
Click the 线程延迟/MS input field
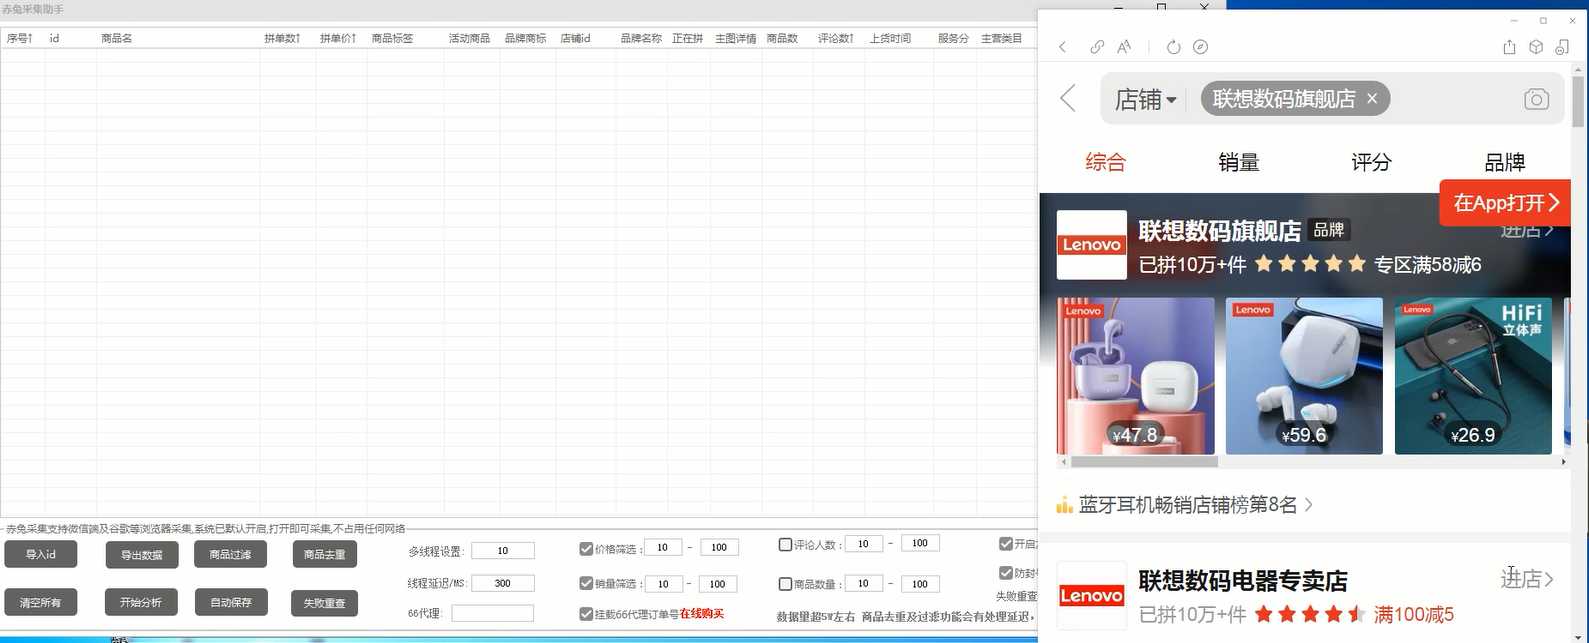tap(503, 583)
